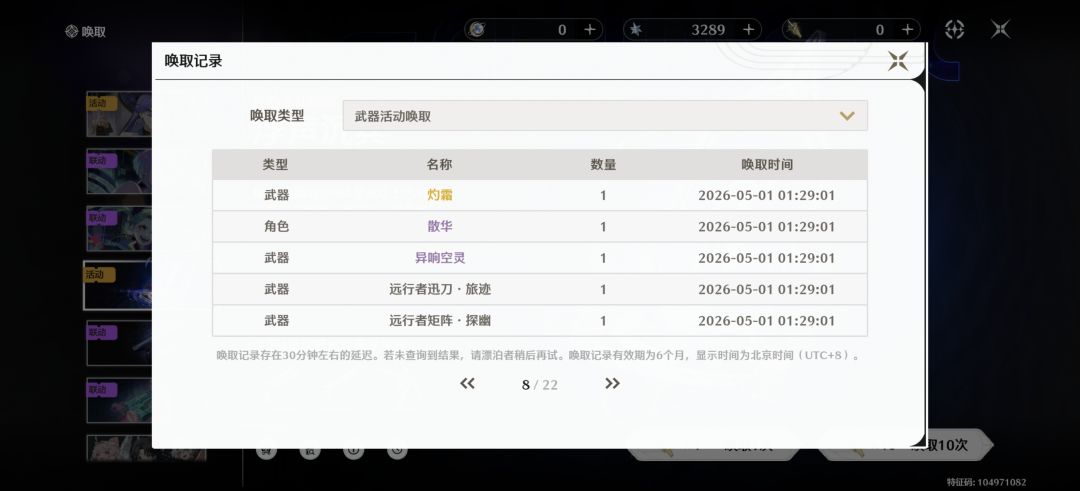Click the 唤取时间 column header
The height and width of the screenshot is (491, 1080).
(767, 165)
